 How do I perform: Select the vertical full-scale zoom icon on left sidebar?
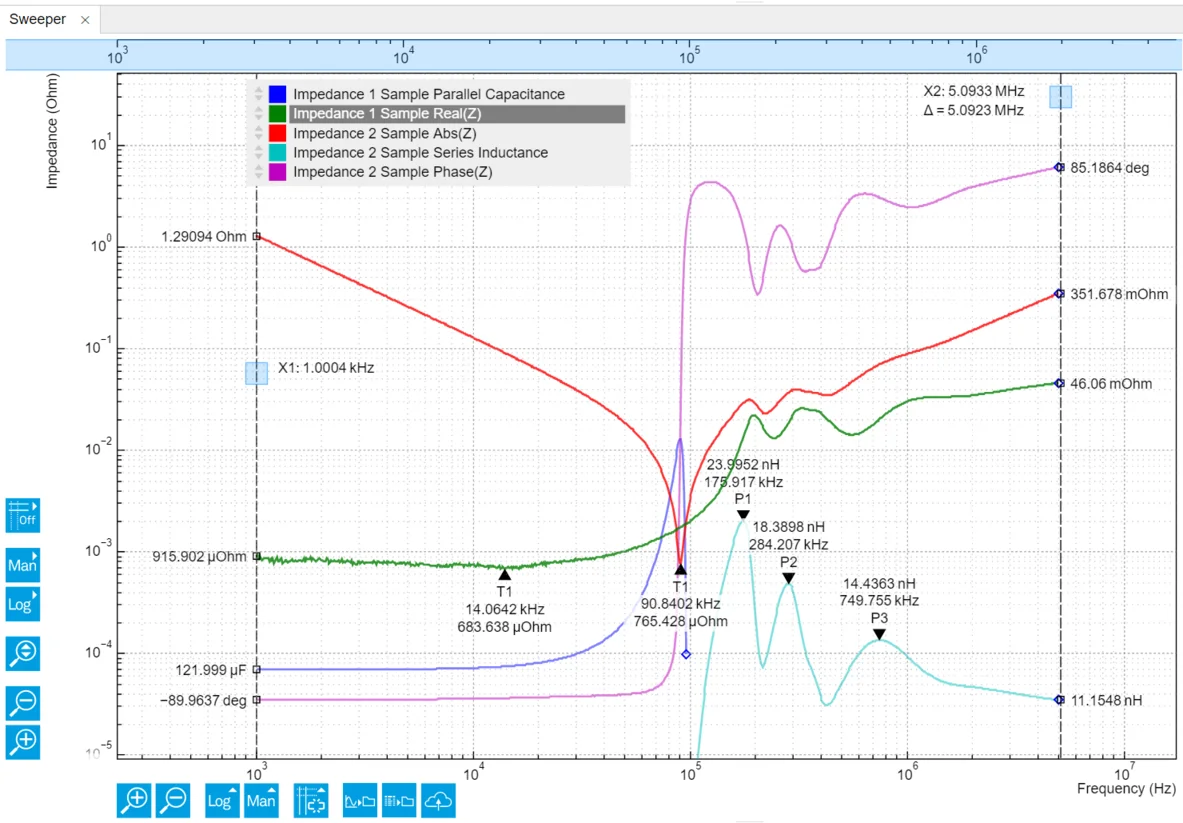coord(22,653)
